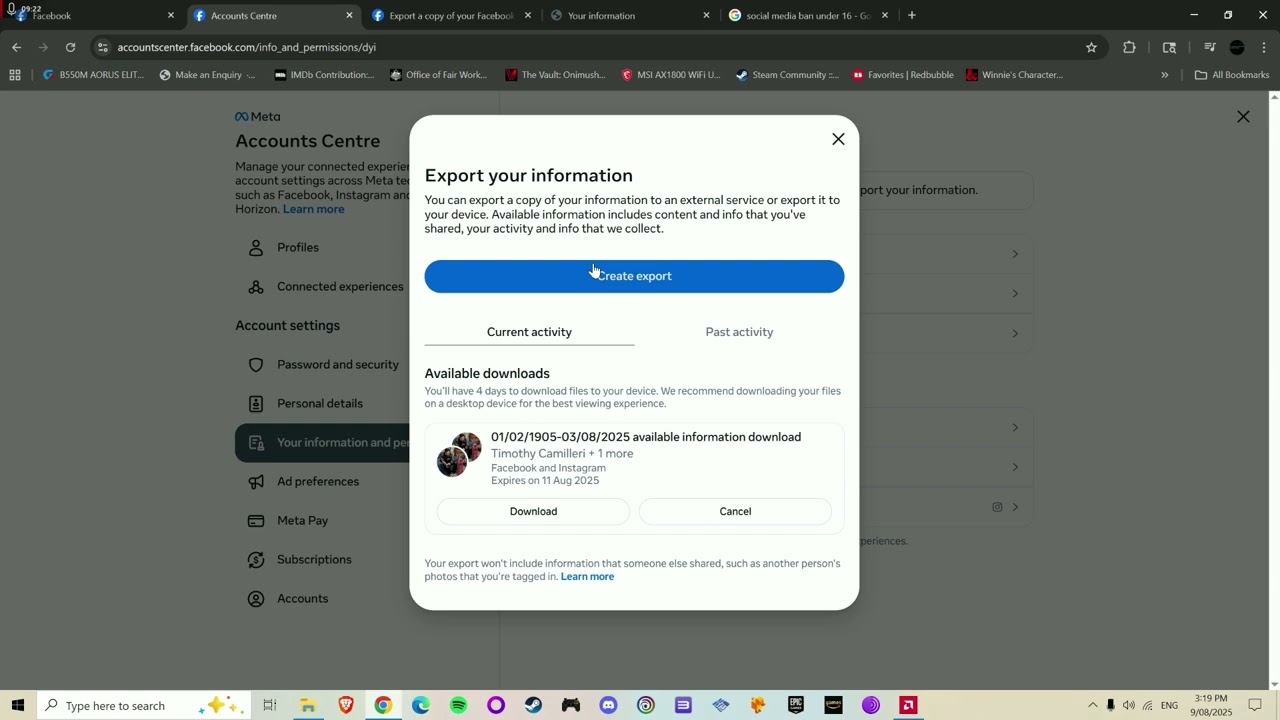The height and width of the screenshot is (720, 1280).
Task: Open the Windows Start menu
Action: coord(17,705)
